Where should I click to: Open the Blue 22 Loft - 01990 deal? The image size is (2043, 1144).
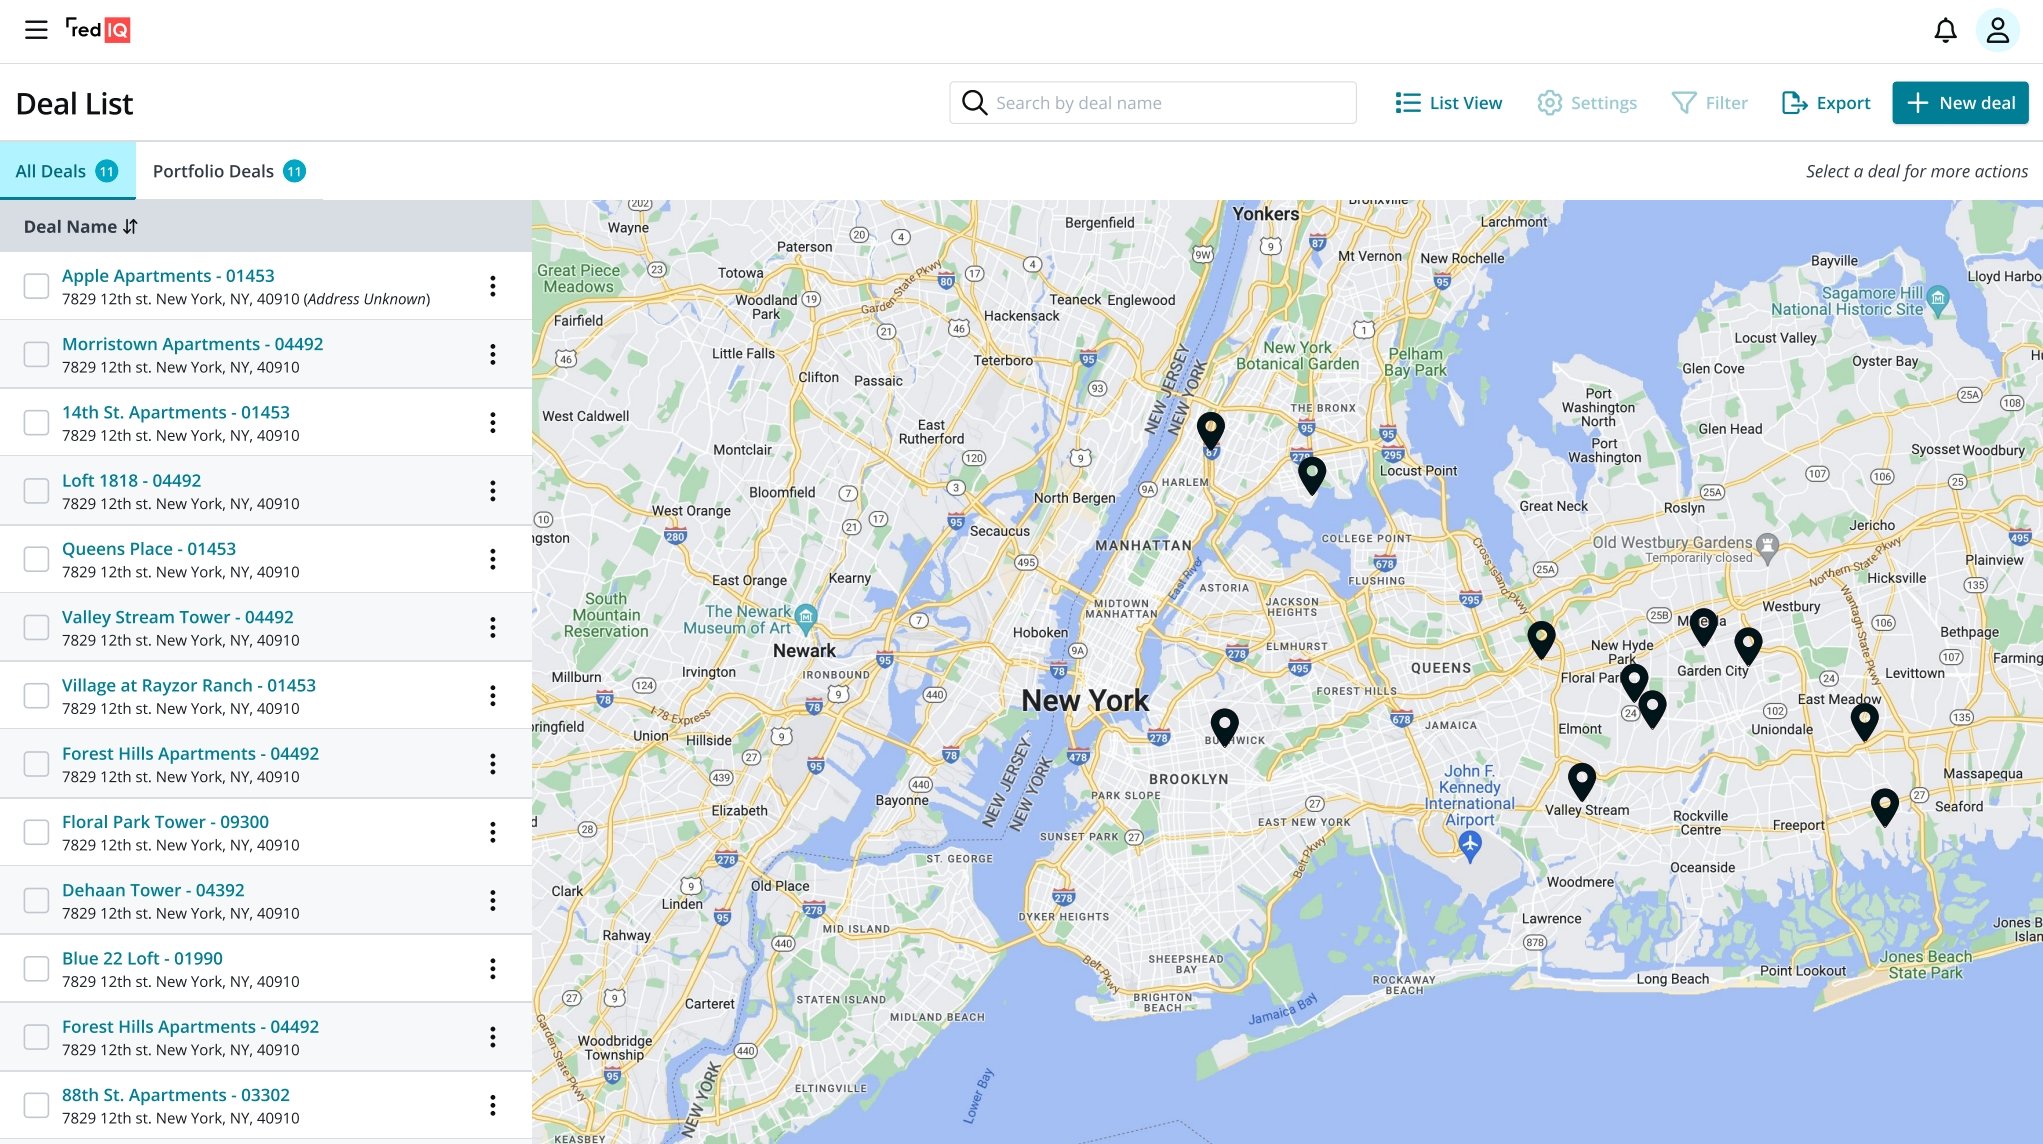tap(142, 958)
